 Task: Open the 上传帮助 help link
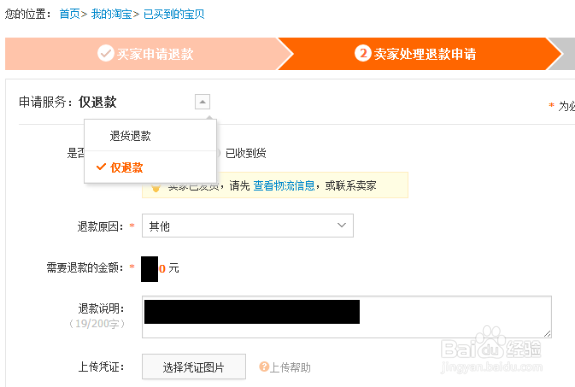290,367
